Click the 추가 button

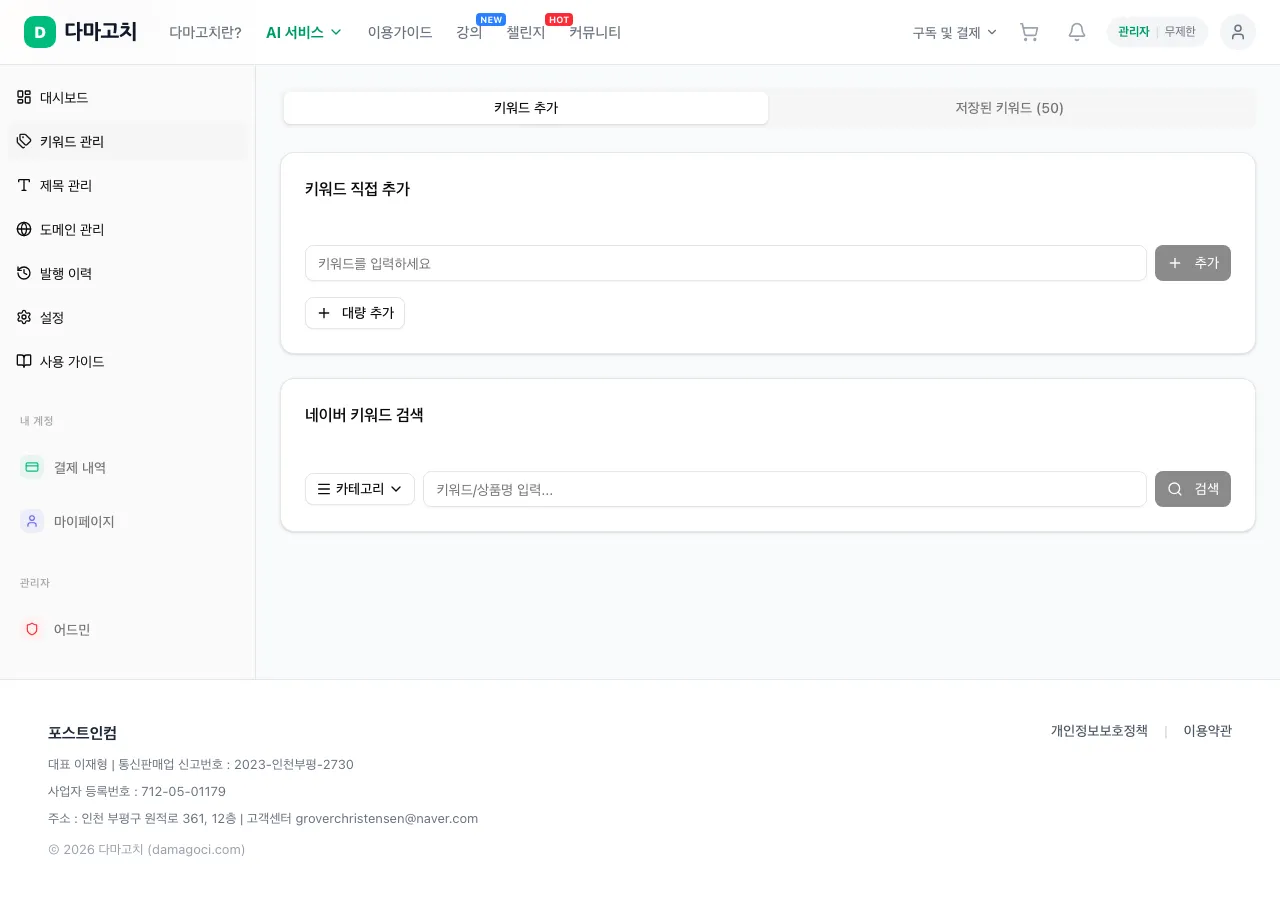tap(1193, 263)
